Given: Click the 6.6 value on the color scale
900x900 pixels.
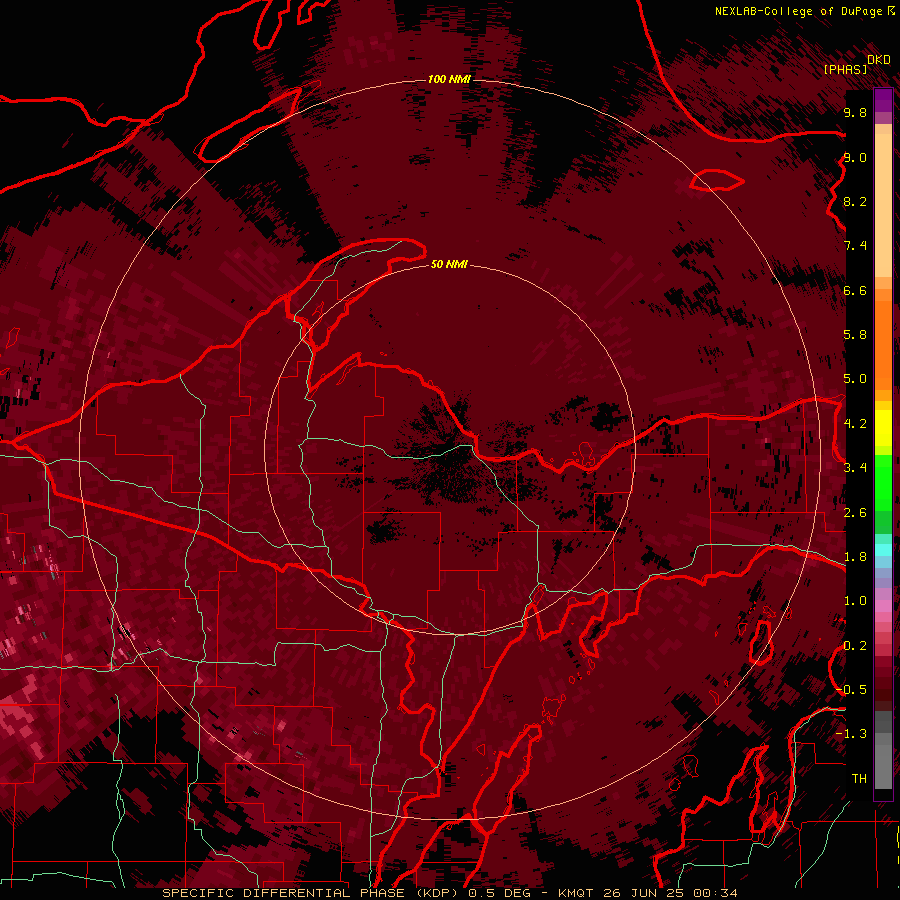Looking at the screenshot, I should 855,290.
